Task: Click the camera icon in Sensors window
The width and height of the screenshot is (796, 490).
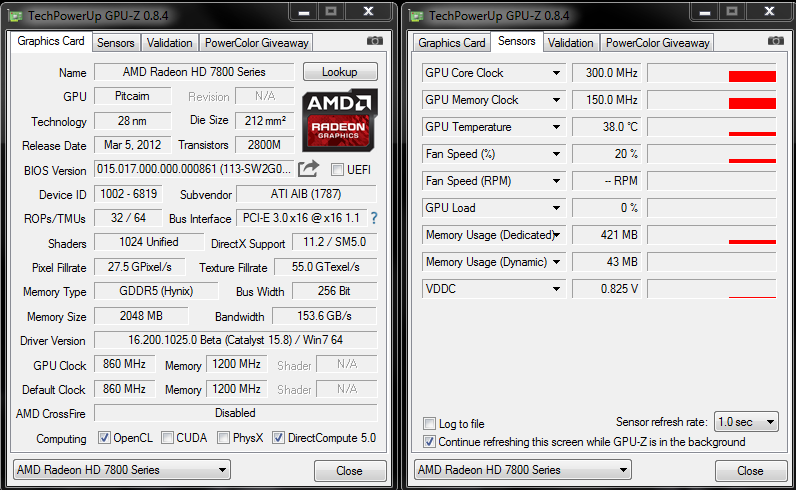Action: coord(775,42)
